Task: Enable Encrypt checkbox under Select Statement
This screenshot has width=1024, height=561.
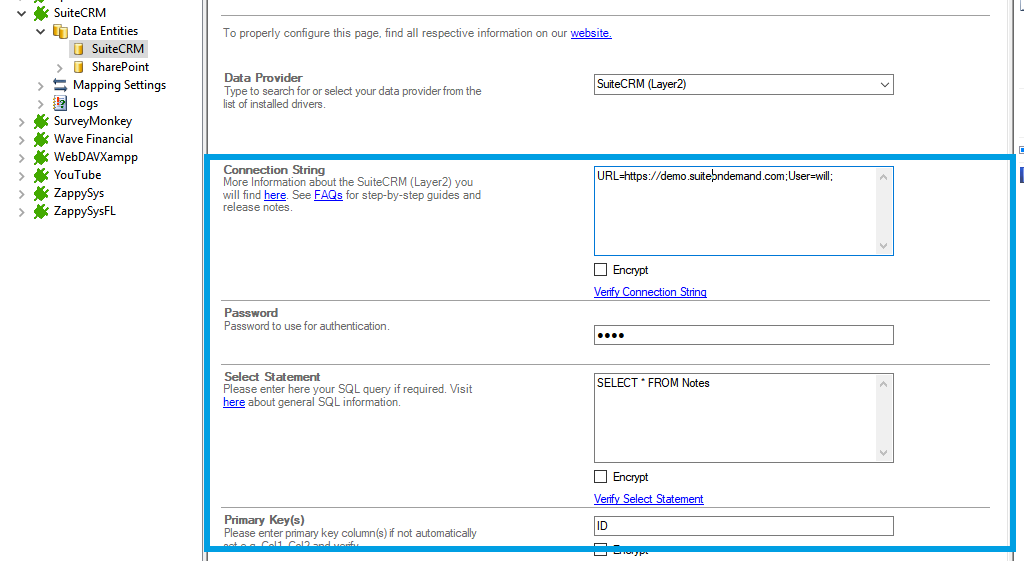Action: click(600, 477)
